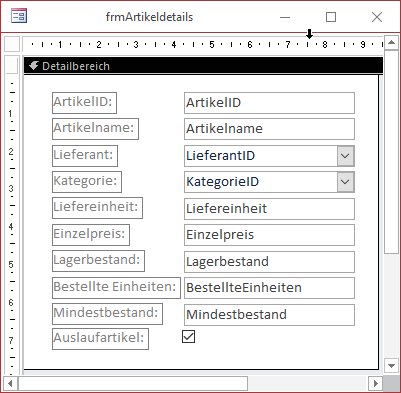401x393 pixels.
Task: Click the 'Kategorie:' label
Action: point(87,182)
